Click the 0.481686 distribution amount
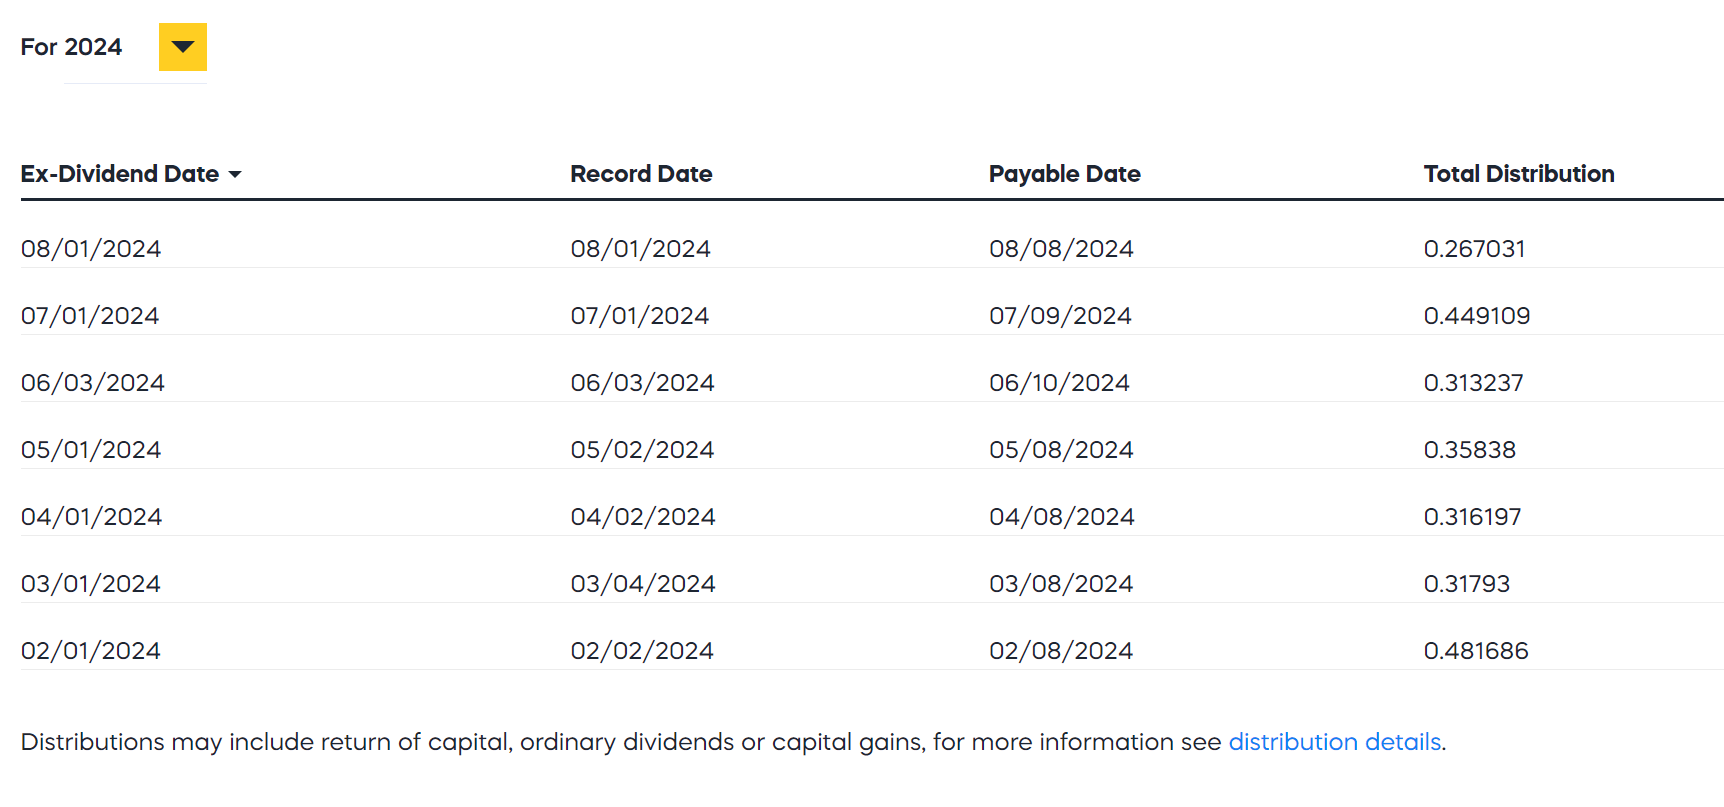Screen dimensions: 1724x807 pyautogui.click(x=1476, y=651)
